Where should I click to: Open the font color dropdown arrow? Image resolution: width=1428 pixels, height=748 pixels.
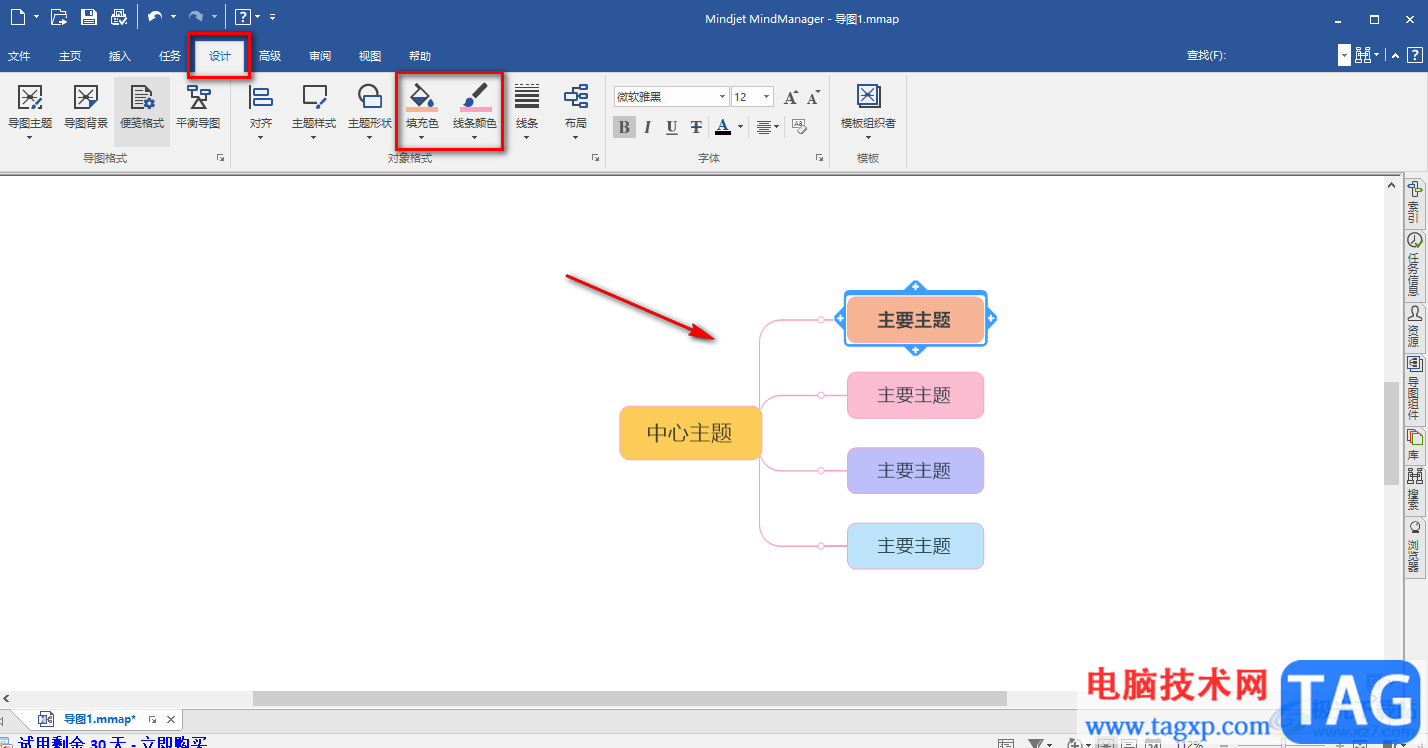pyautogui.click(x=741, y=127)
